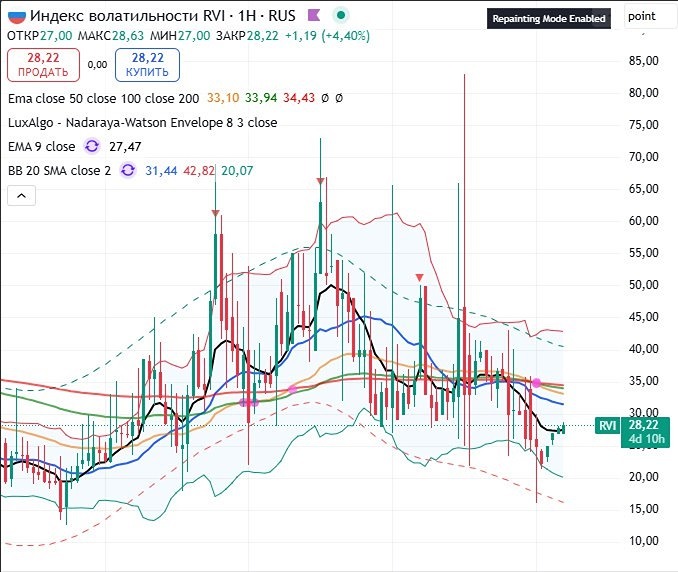Screen dimensions: 678x572
Task: Click the EMA 200 value 34,43
Action: tap(299, 98)
